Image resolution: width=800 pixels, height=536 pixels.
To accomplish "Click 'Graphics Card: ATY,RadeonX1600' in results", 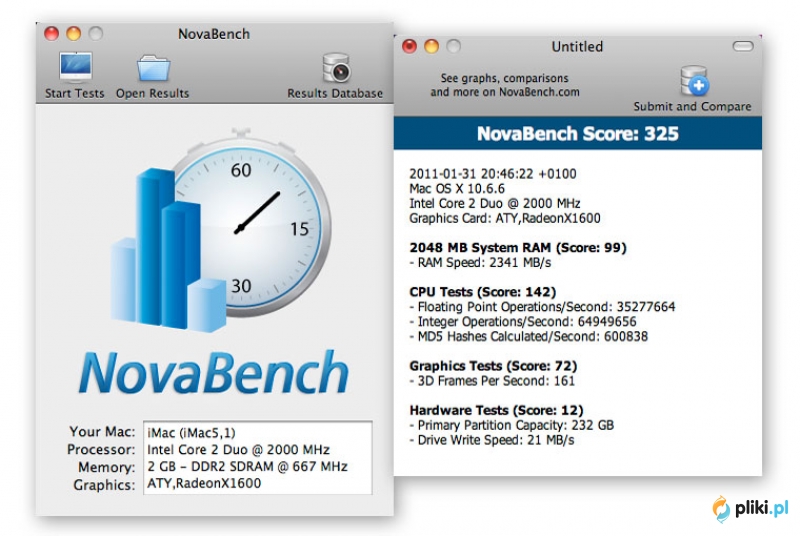I will [x=505, y=218].
